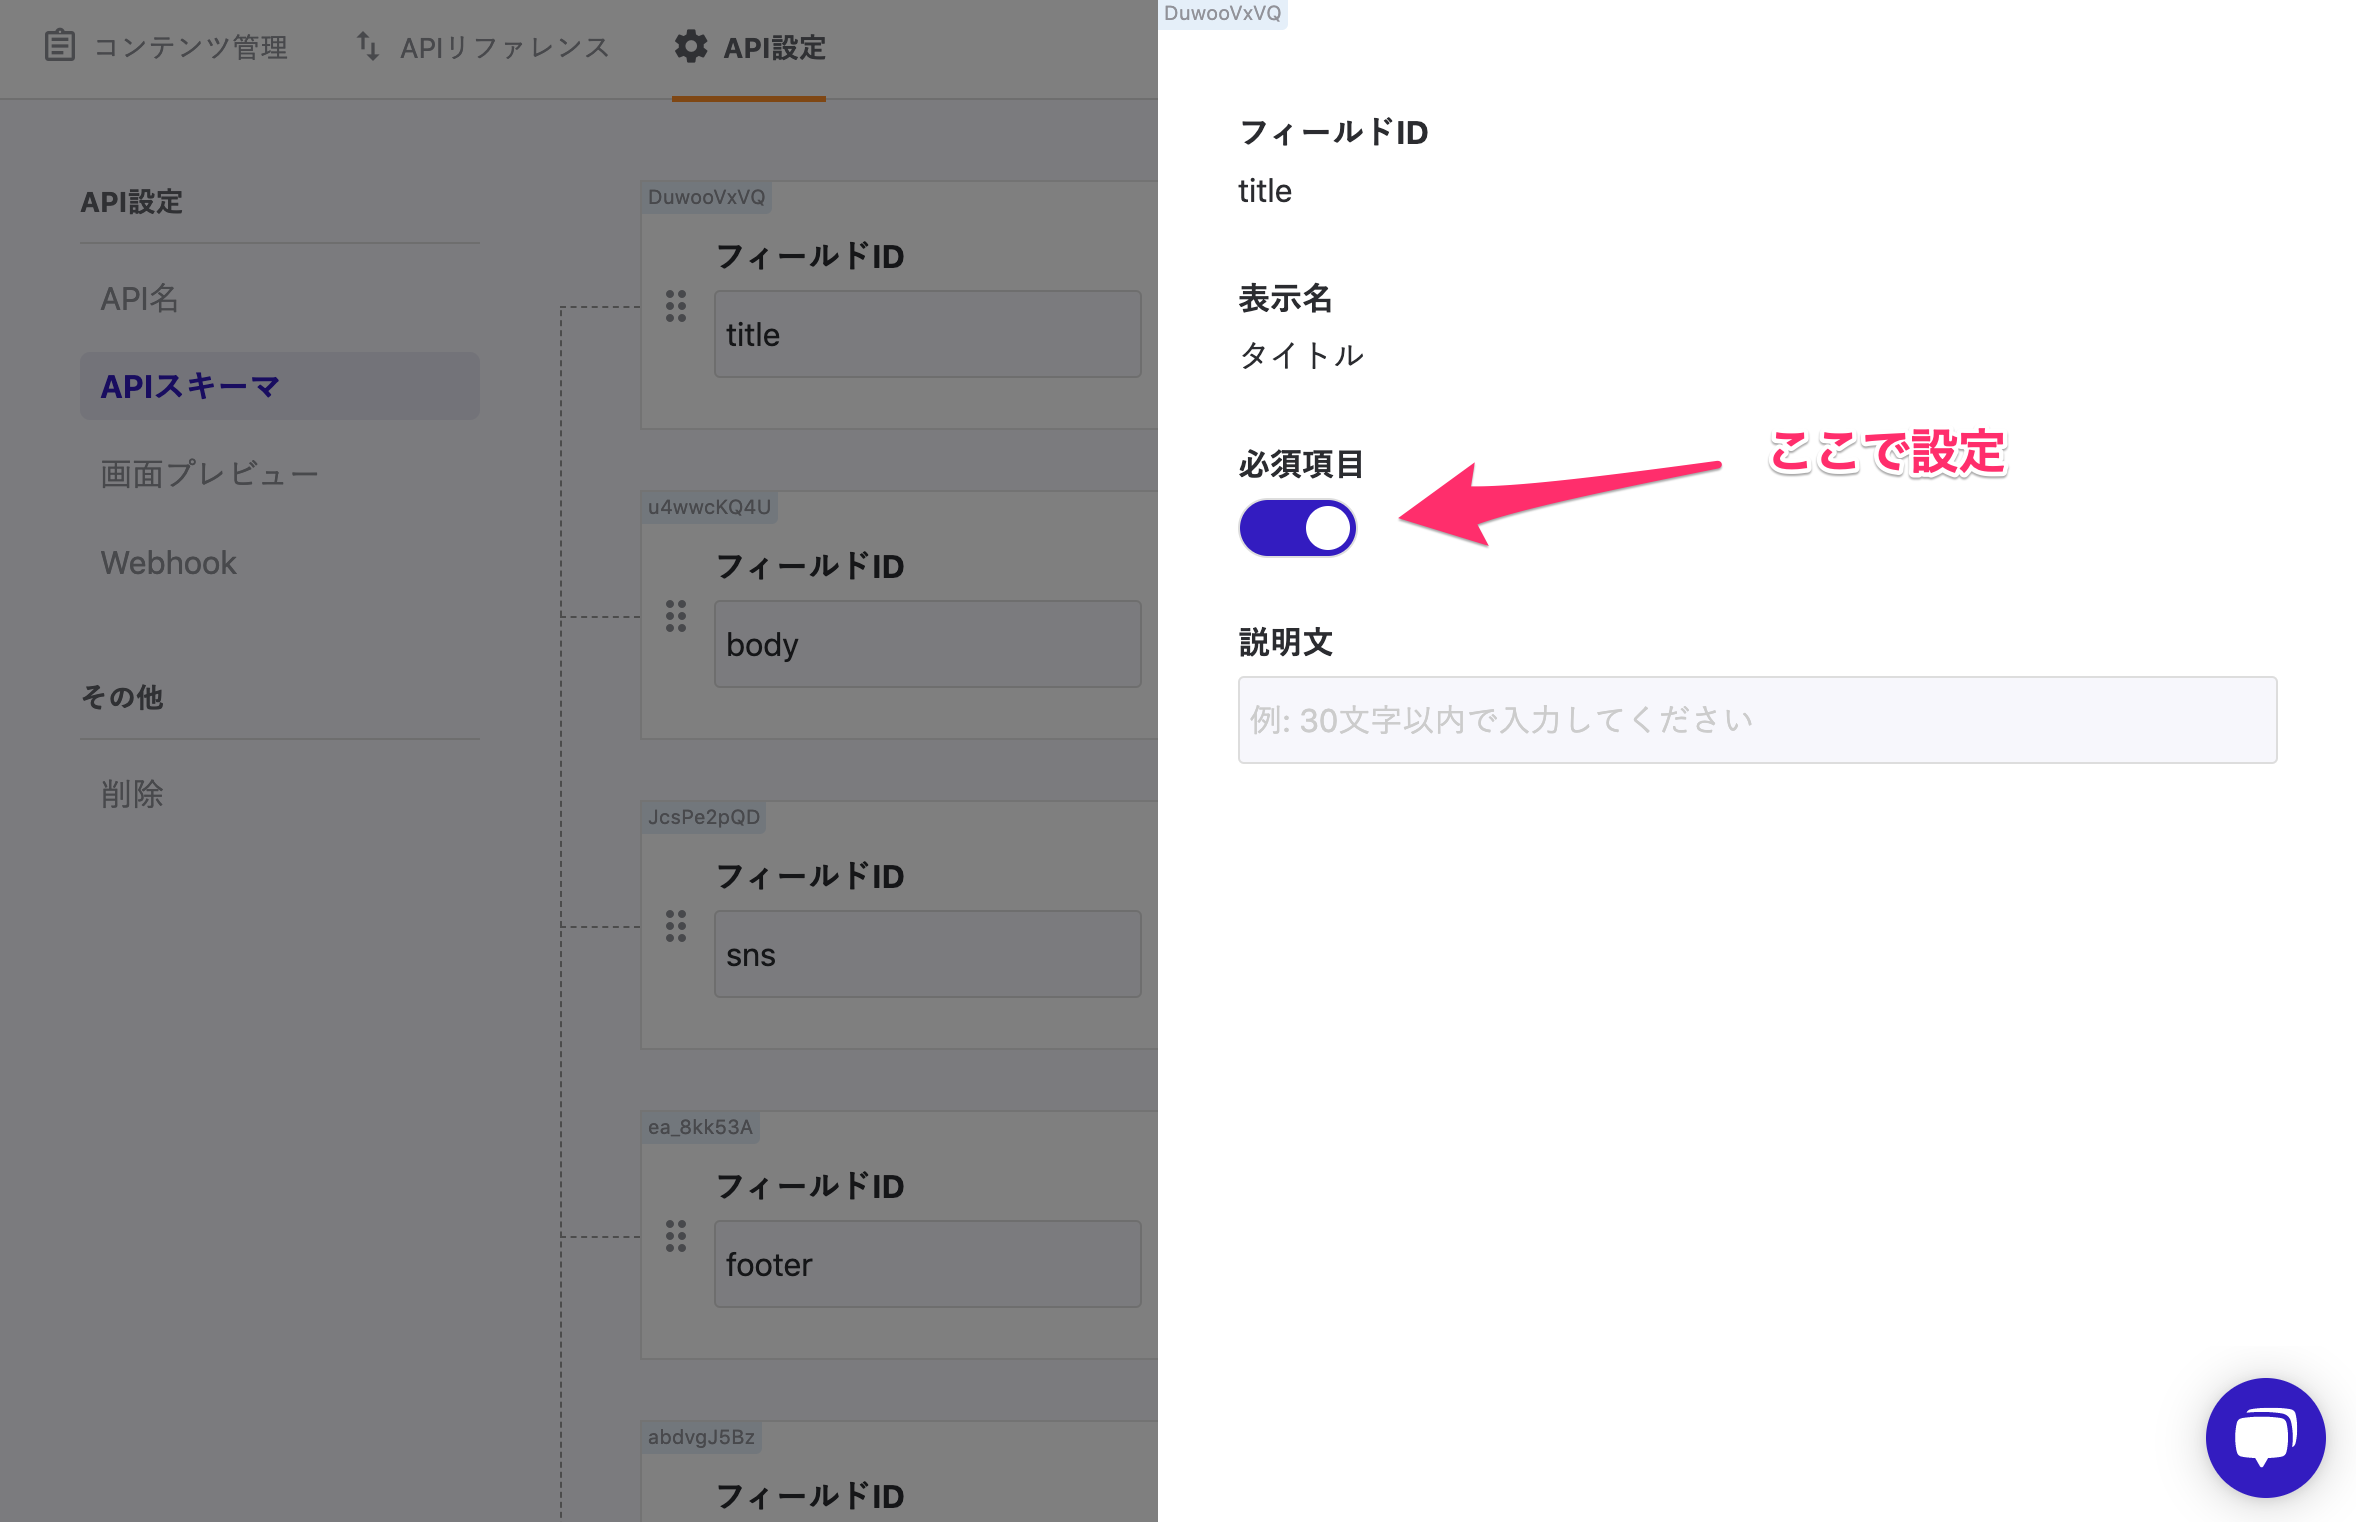Click the chat support bubble icon

pos(2265,1437)
